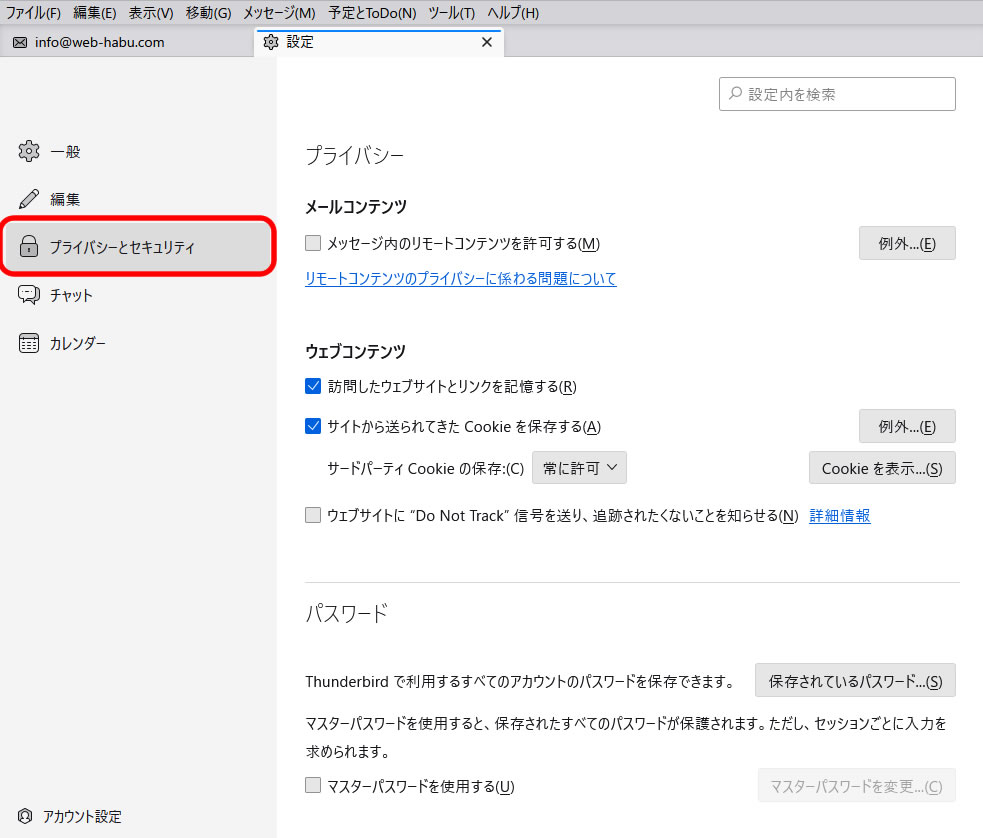Click the アカウント設定 icon at bottom left
The height and width of the screenshot is (838, 983).
(25, 816)
